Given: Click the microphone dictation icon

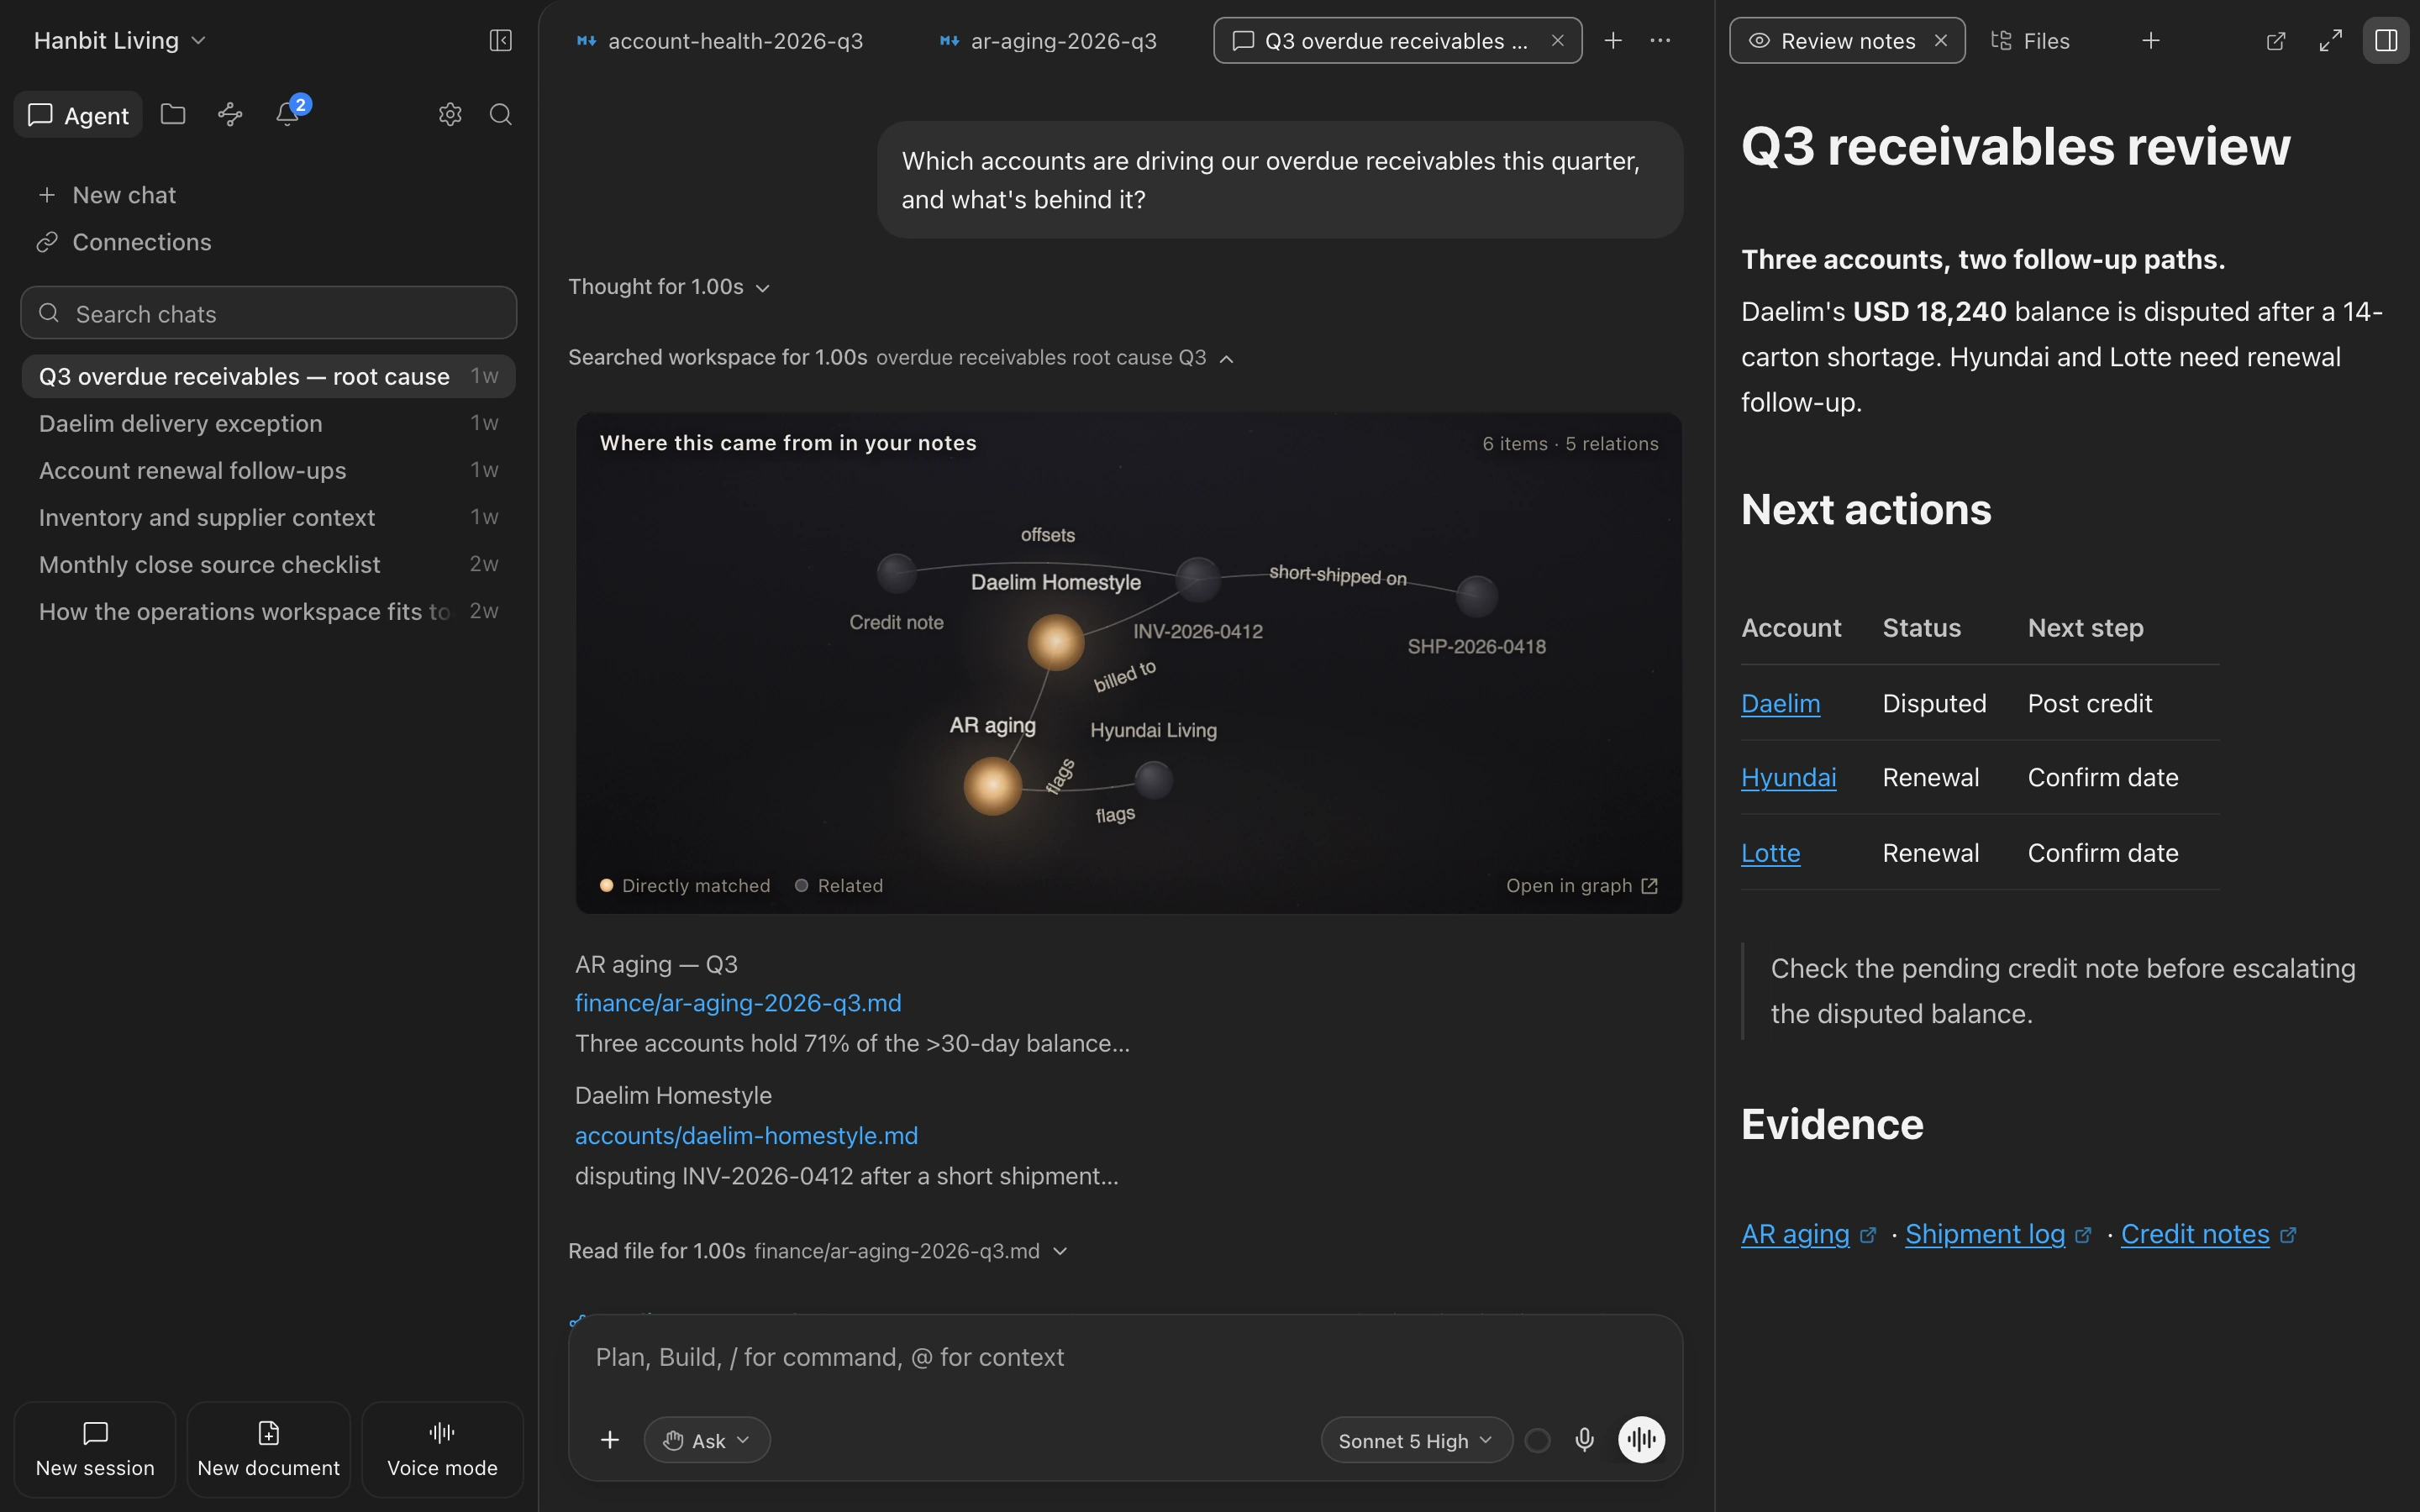Looking at the screenshot, I should 1585,1440.
